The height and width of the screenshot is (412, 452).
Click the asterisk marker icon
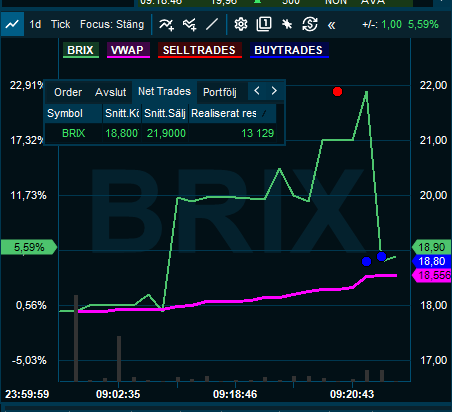(x=287, y=24)
